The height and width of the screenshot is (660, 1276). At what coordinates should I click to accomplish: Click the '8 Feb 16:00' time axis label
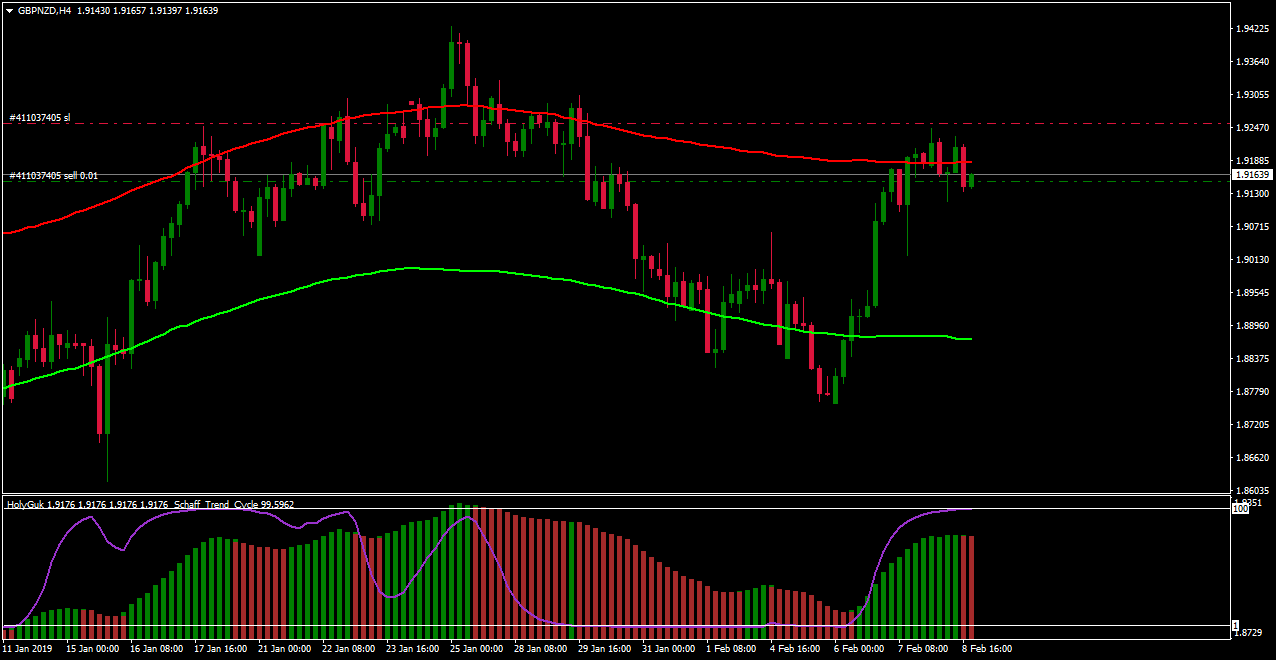point(988,649)
